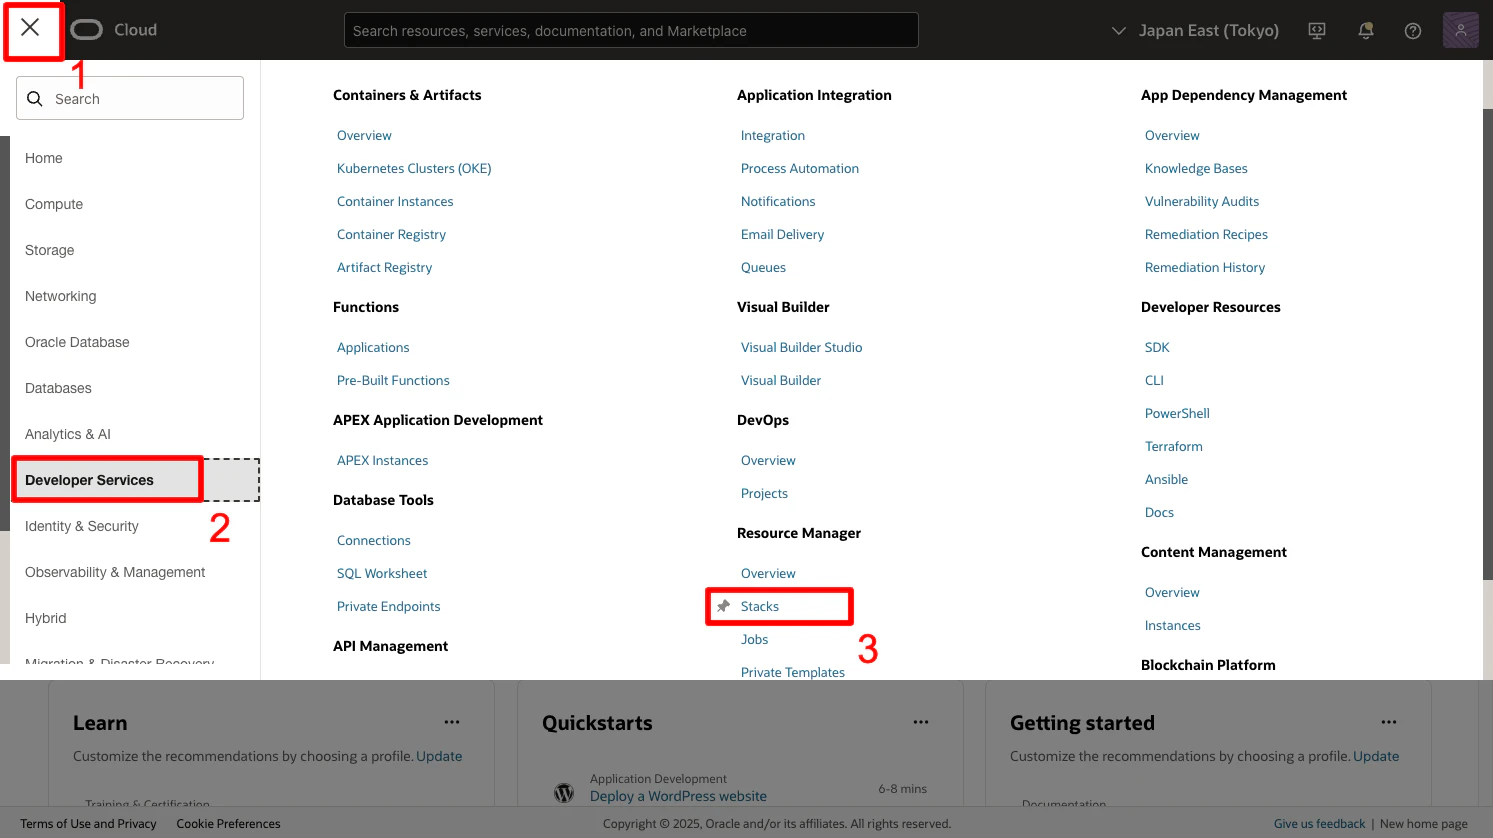
Task: Open the Terraform link
Action: point(1174,446)
